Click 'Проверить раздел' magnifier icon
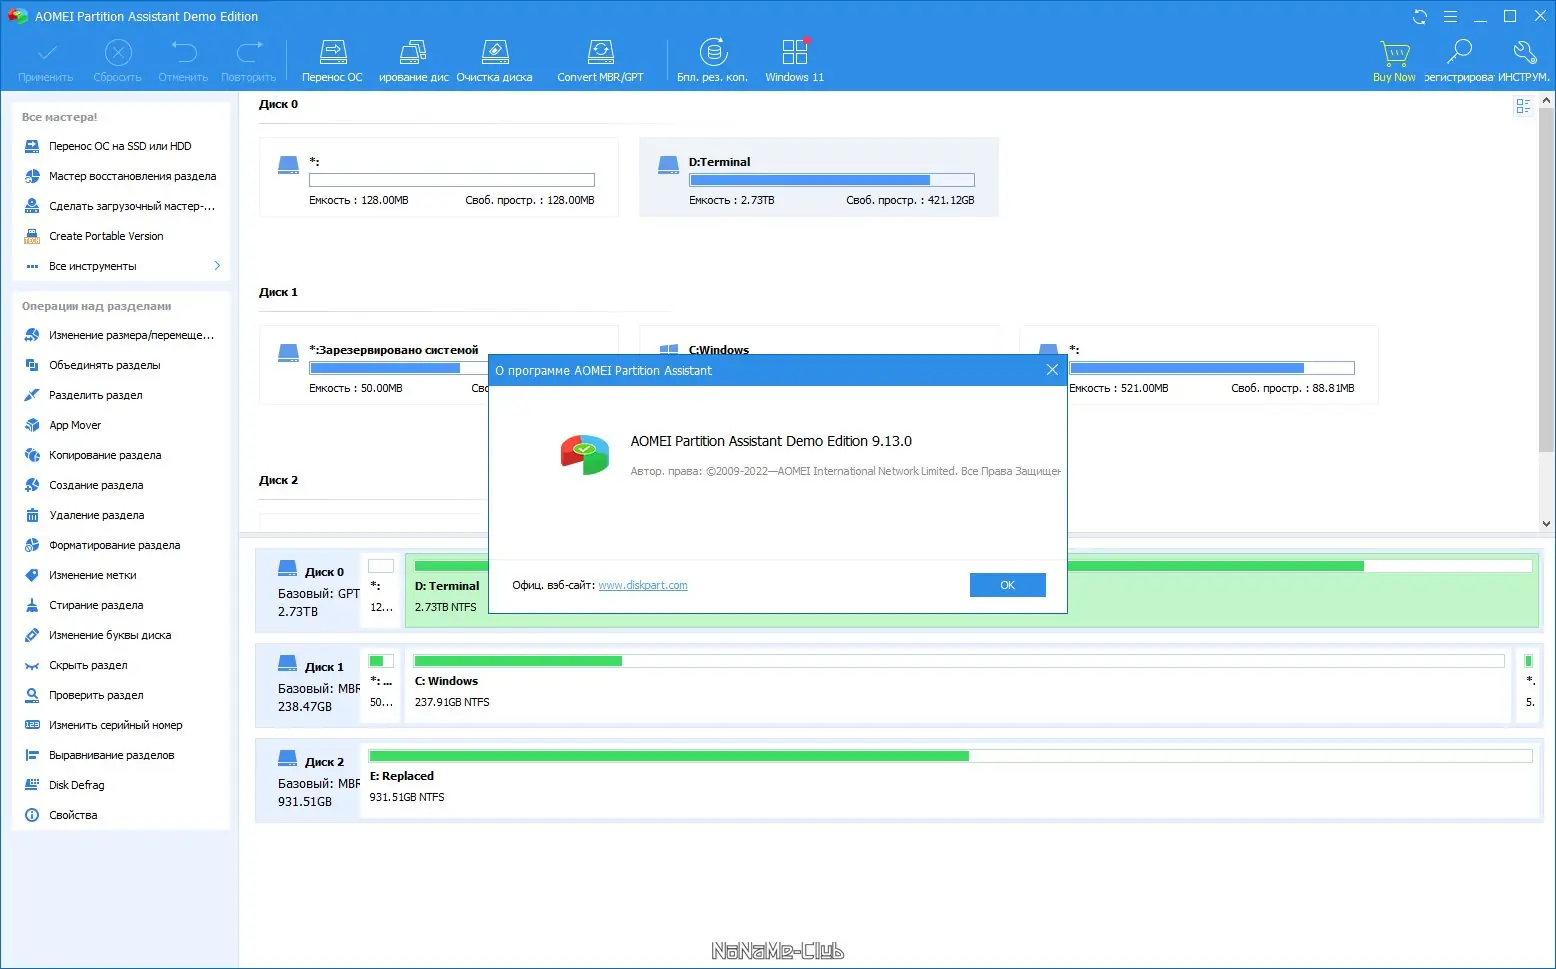This screenshot has height=969, width=1556. (32, 695)
